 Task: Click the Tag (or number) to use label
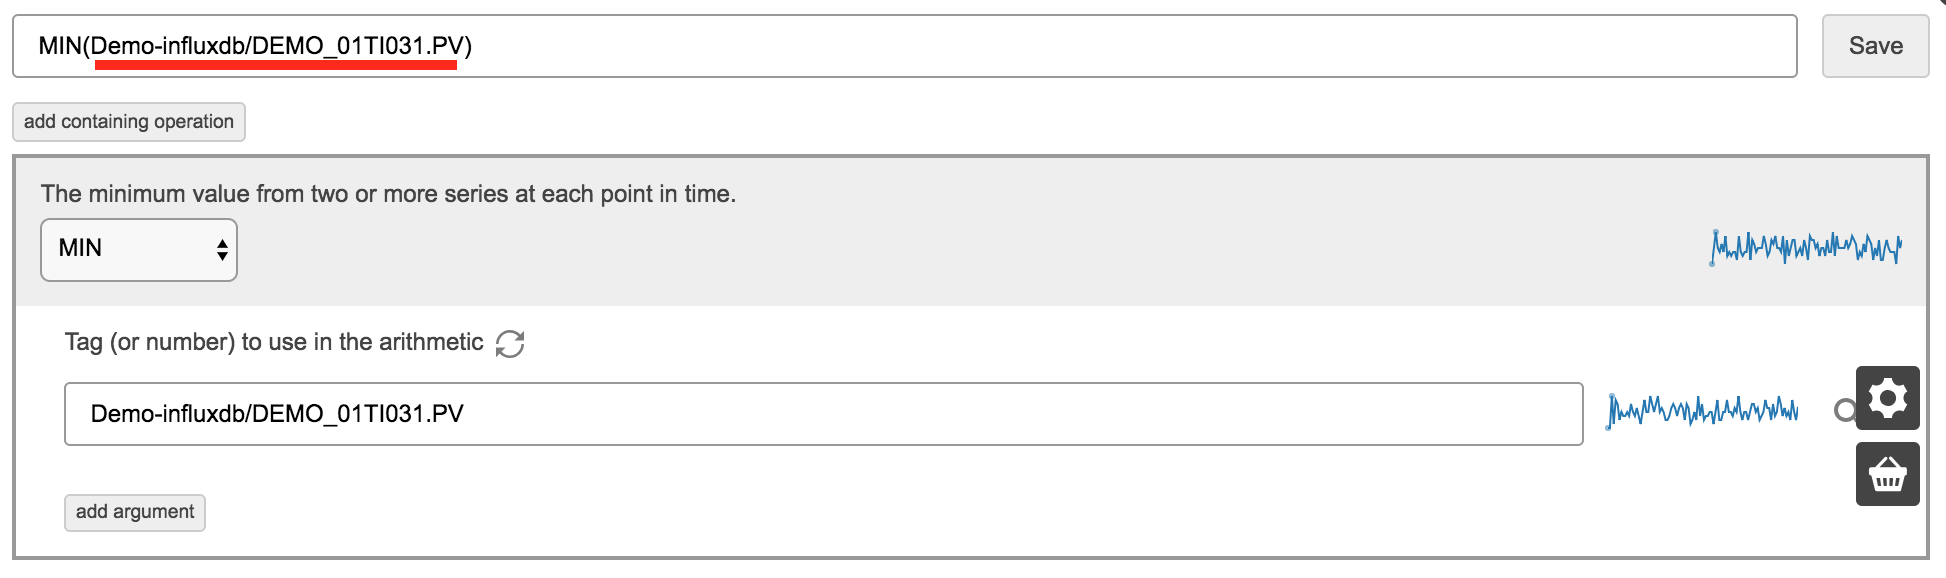pyautogui.click(x=274, y=342)
